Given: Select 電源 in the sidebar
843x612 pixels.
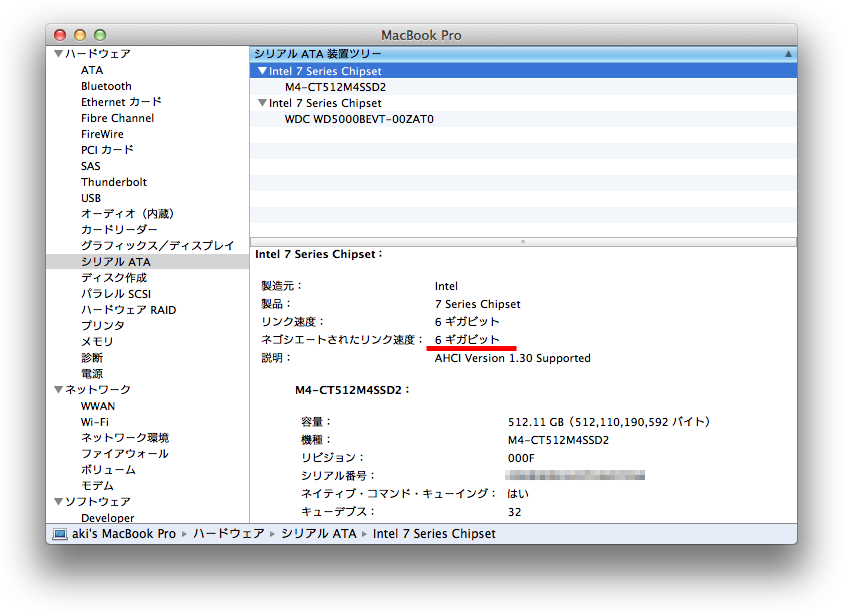Looking at the screenshot, I should [x=92, y=373].
